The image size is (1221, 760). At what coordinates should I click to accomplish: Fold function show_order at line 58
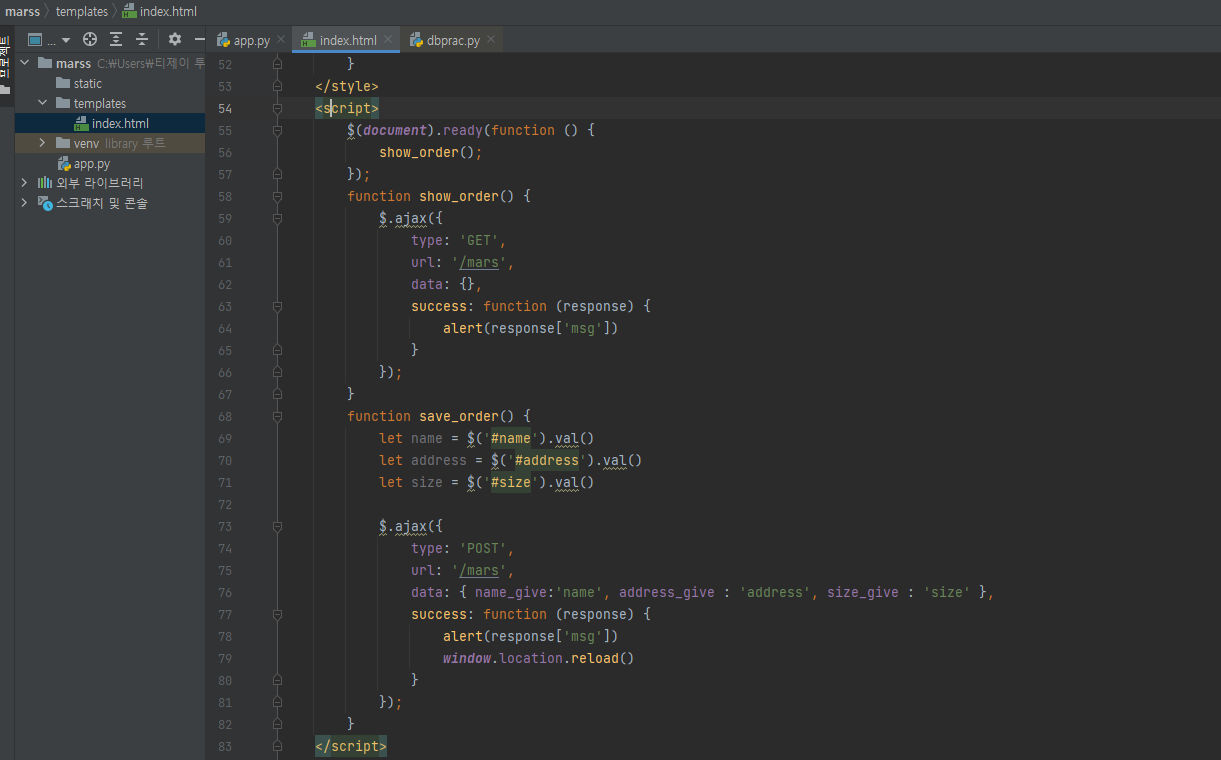pos(277,196)
